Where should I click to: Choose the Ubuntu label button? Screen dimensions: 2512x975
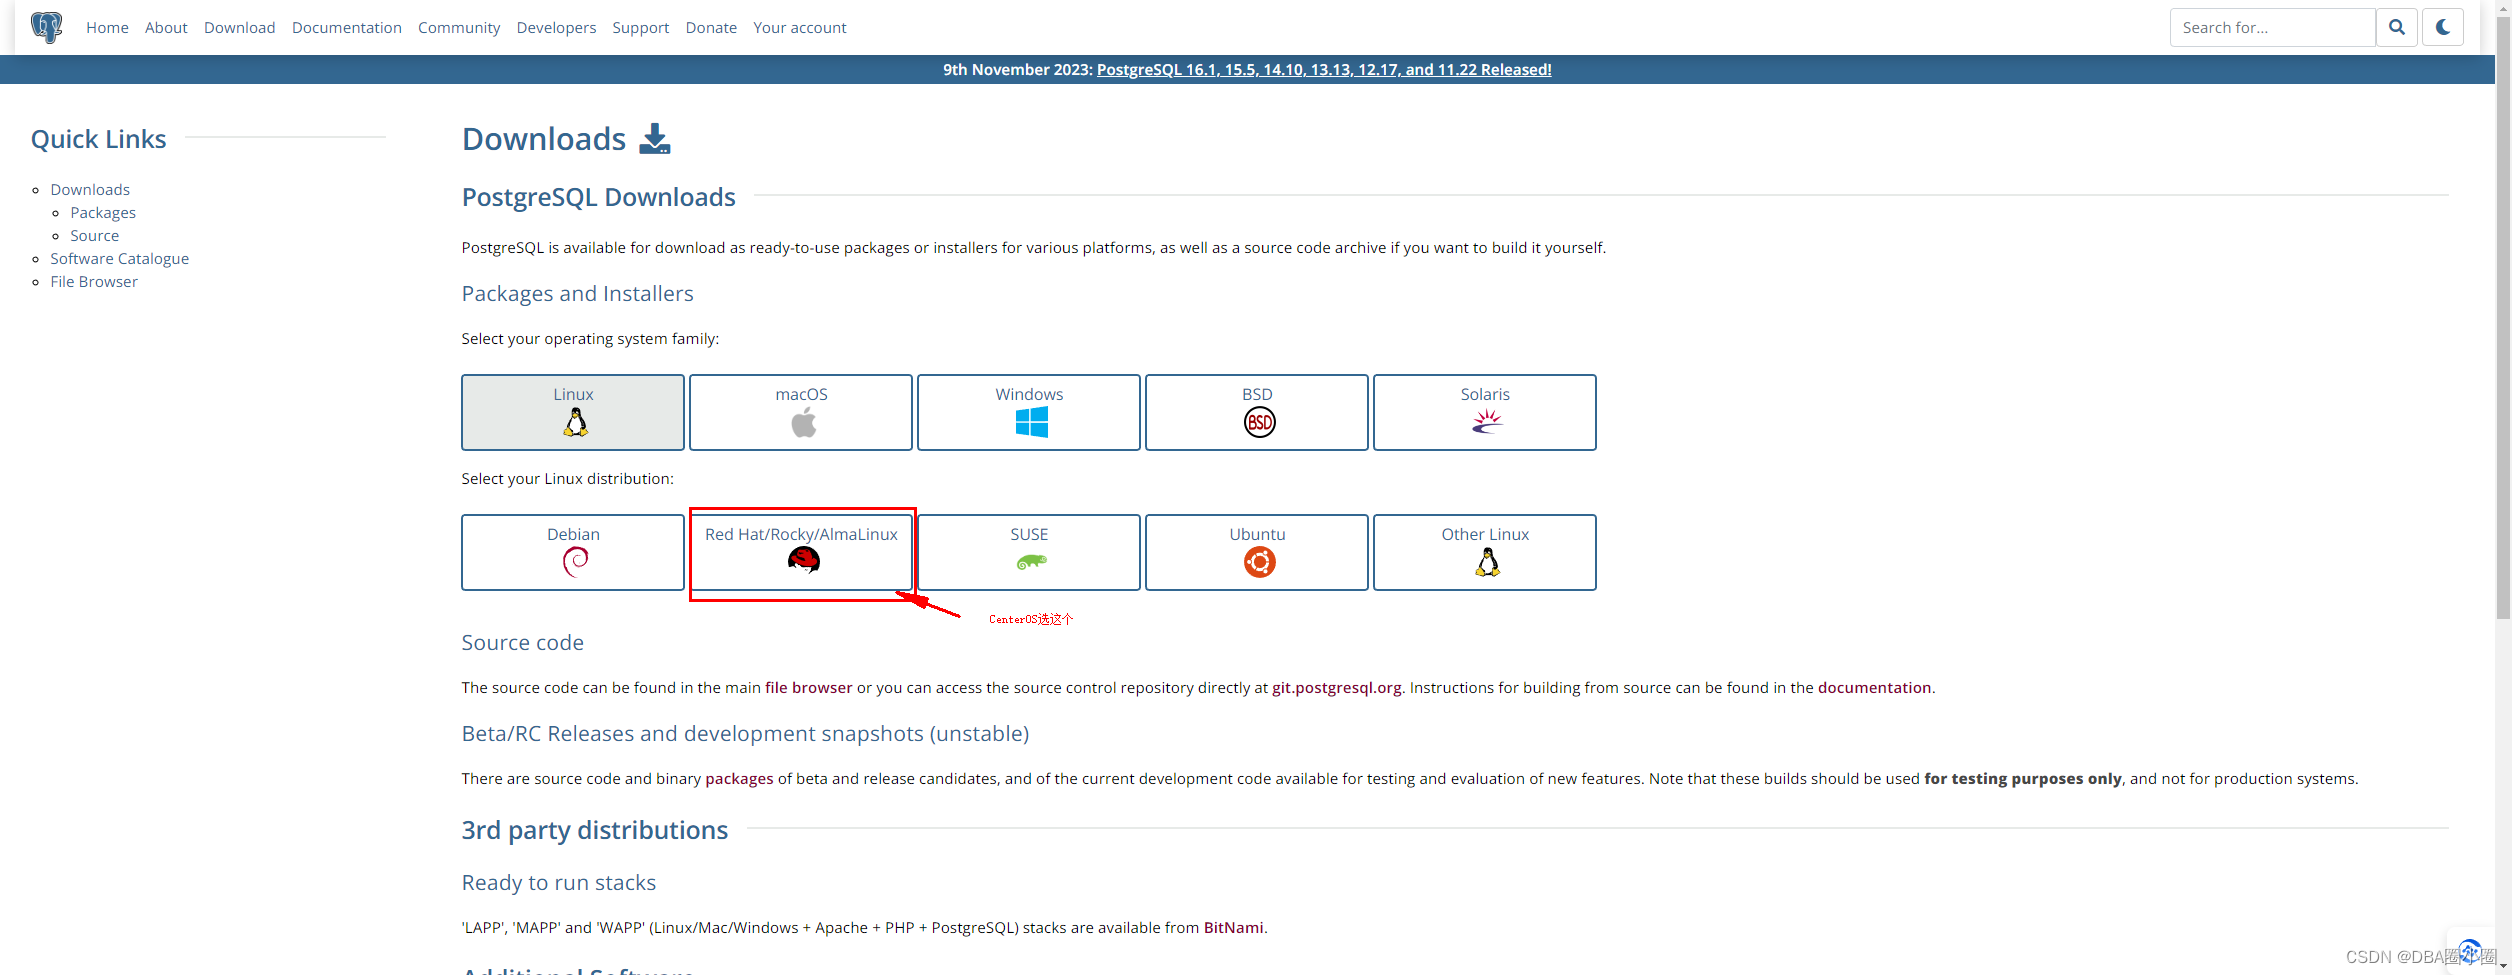(x=1257, y=534)
